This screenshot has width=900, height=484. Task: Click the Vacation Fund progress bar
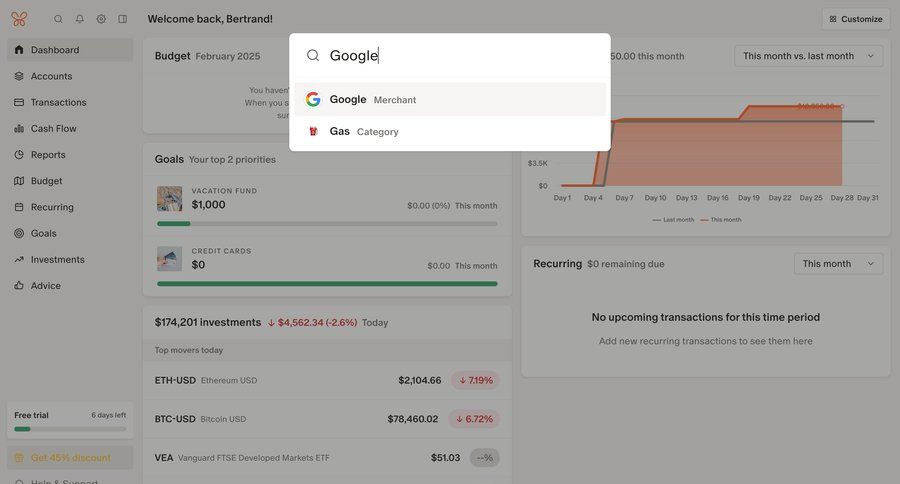(327, 224)
